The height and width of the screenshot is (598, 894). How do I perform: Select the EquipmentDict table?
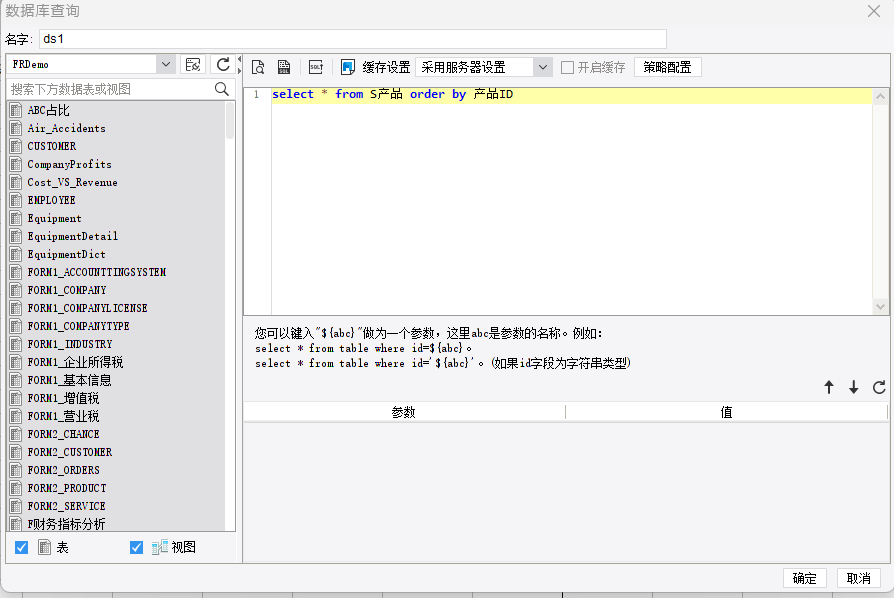tap(66, 254)
